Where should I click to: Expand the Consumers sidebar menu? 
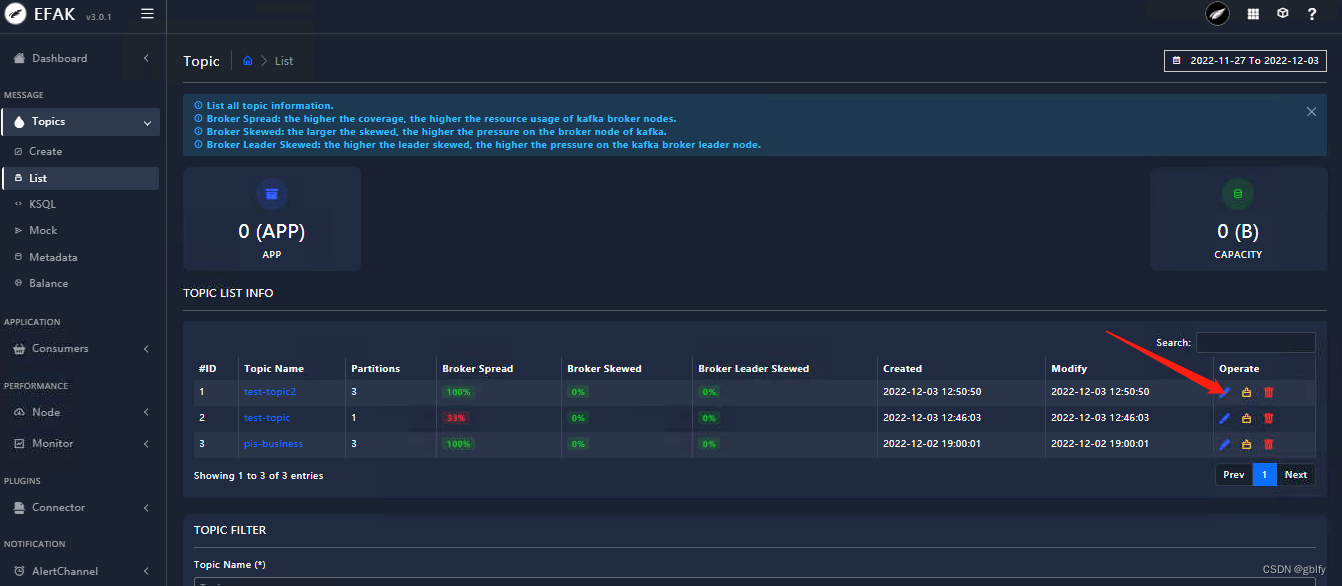click(x=80, y=349)
